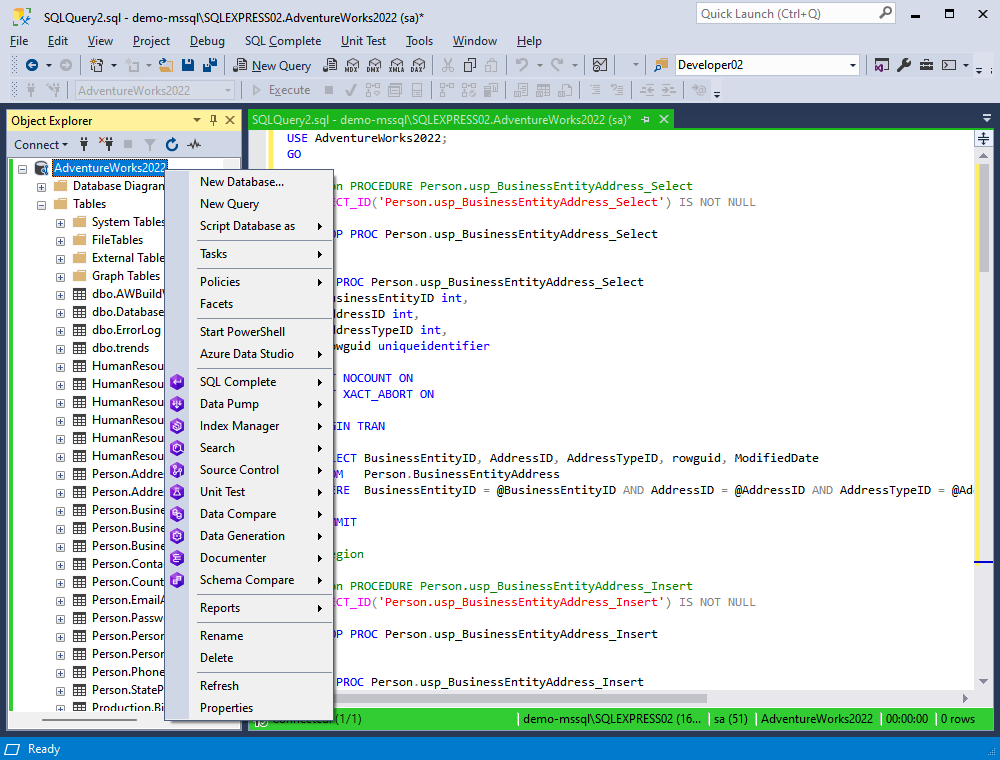The image size is (1000, 760).
Task: Select Properties in context menu
Action: click(261, 708)
